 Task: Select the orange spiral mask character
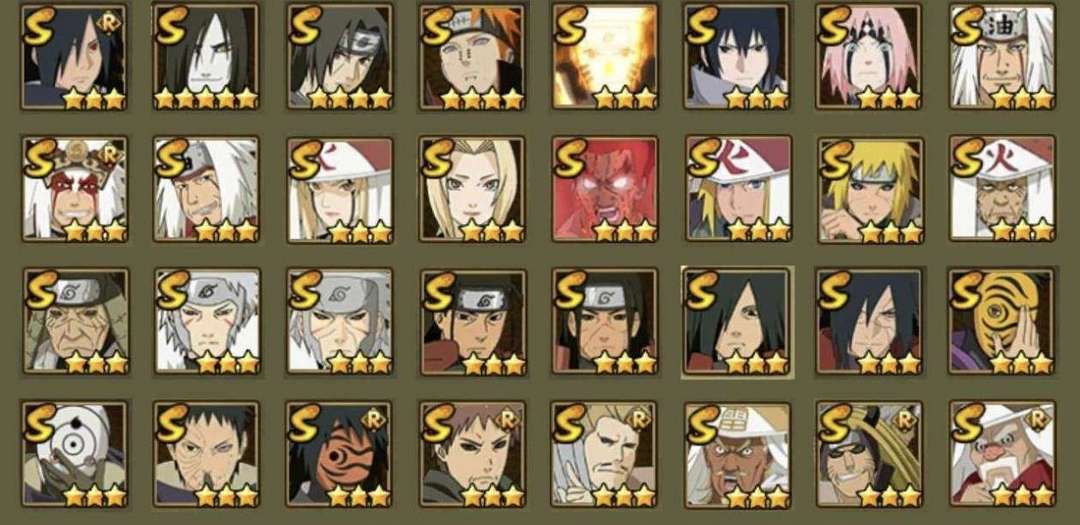[x=1001, y=322]
